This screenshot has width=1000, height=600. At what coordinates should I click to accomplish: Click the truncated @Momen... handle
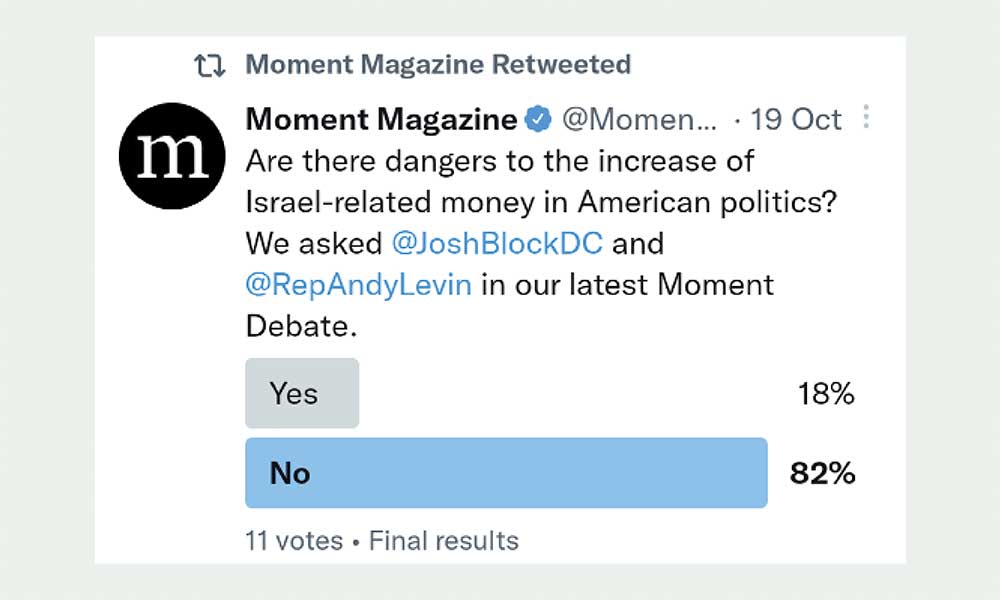pos(639,119)
